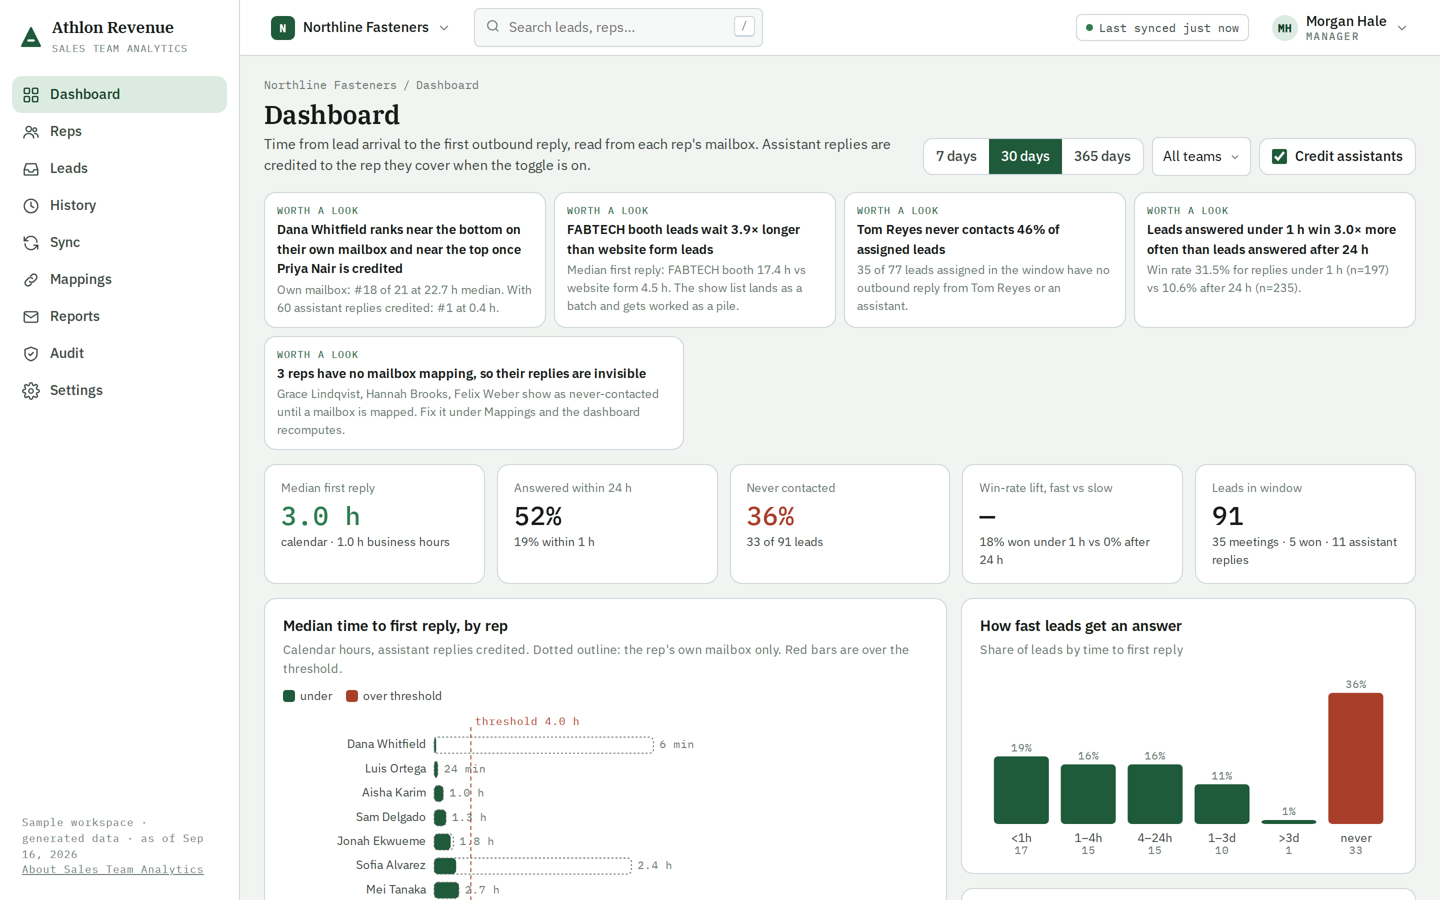The image size is (1440, 900).
Task: Click the Last synced just now status
Action: click(x=1162, y=28)
